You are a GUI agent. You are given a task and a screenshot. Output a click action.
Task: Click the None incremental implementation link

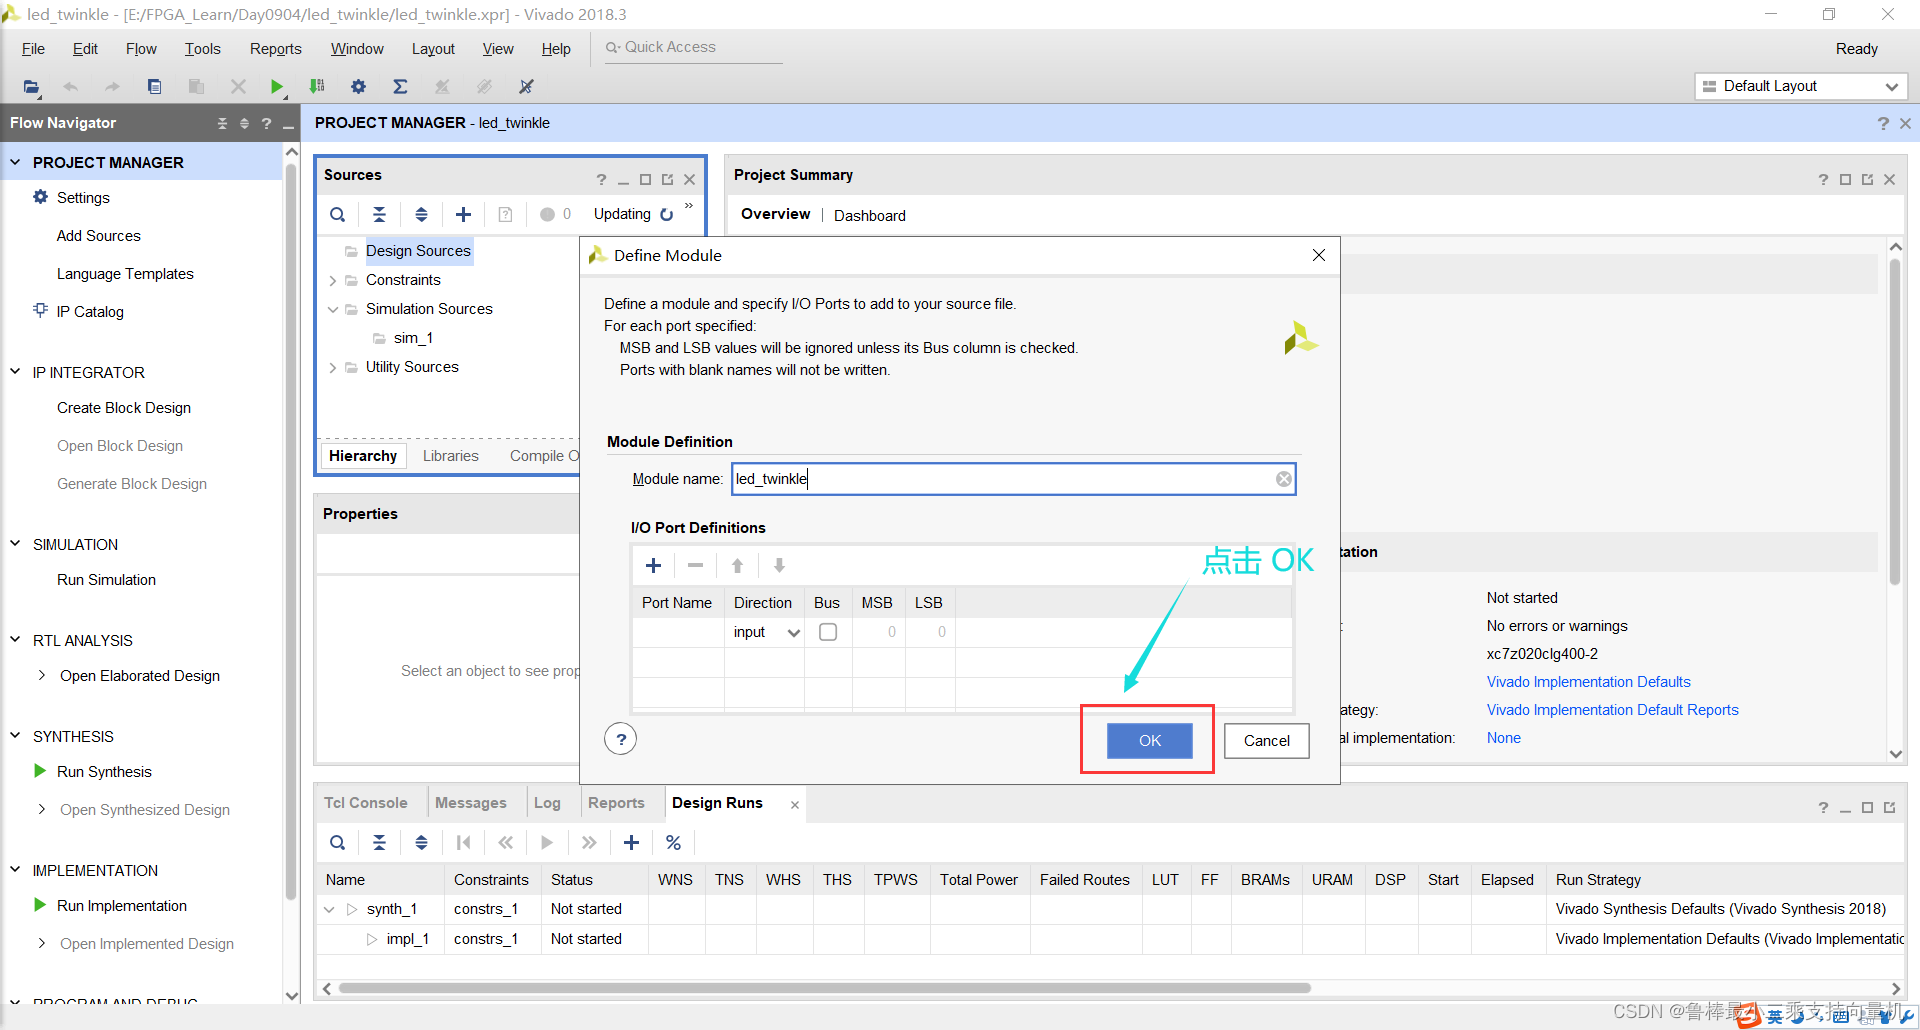point(1503,738)
